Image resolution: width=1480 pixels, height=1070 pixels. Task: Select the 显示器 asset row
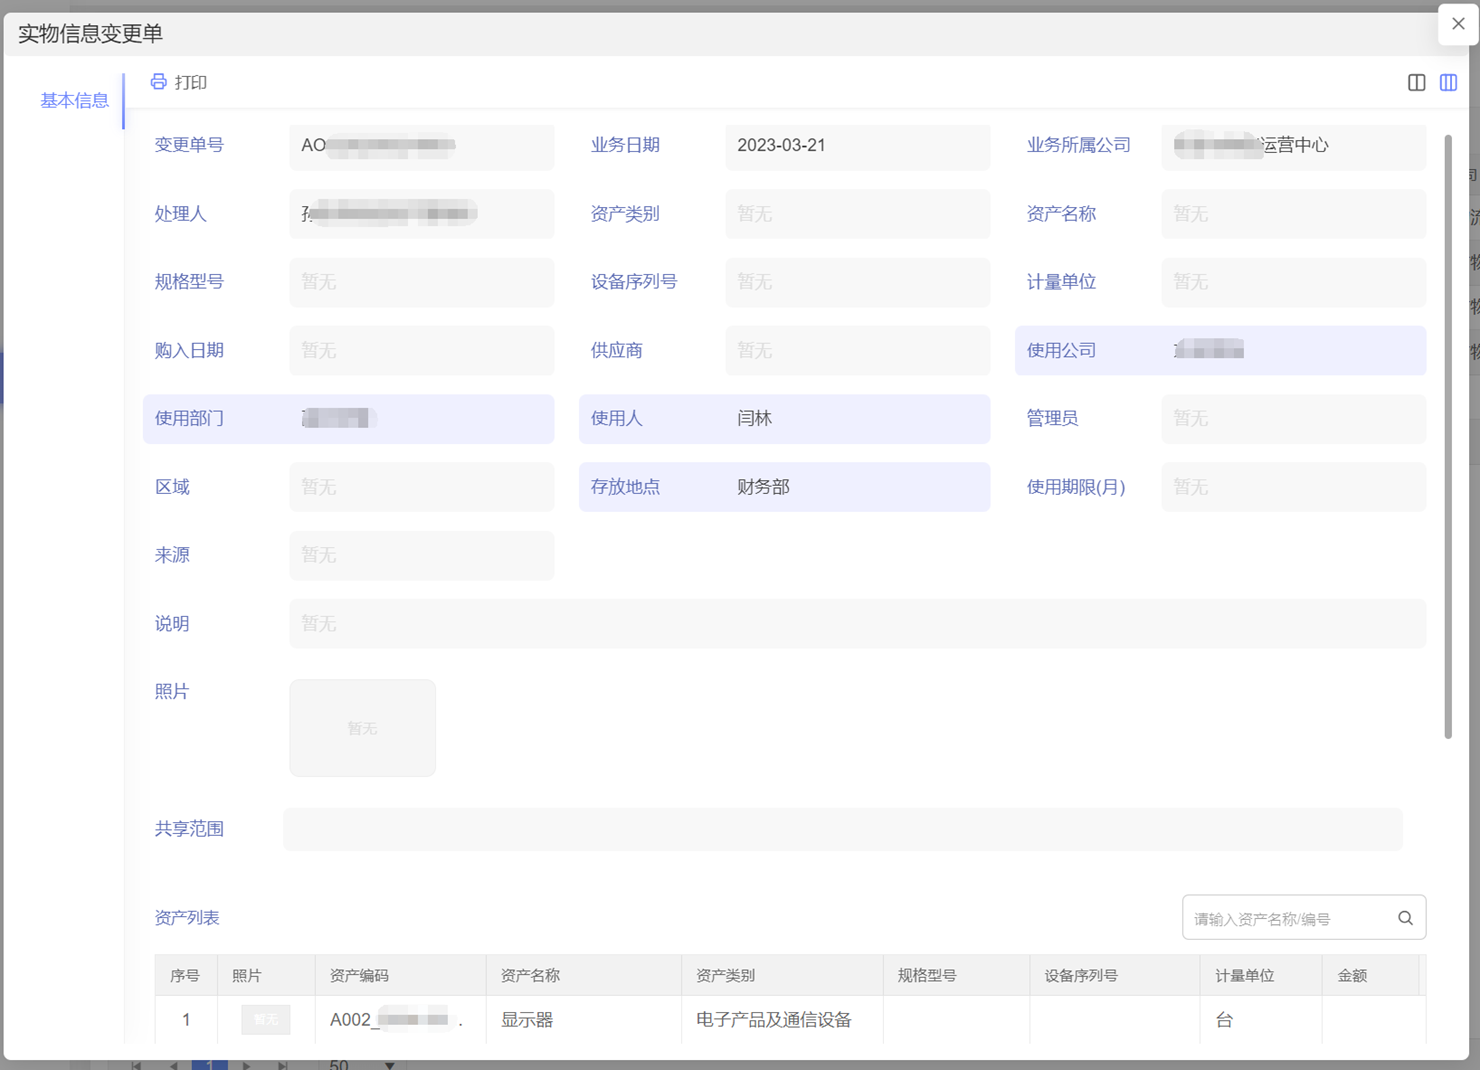click(527, 1019)
